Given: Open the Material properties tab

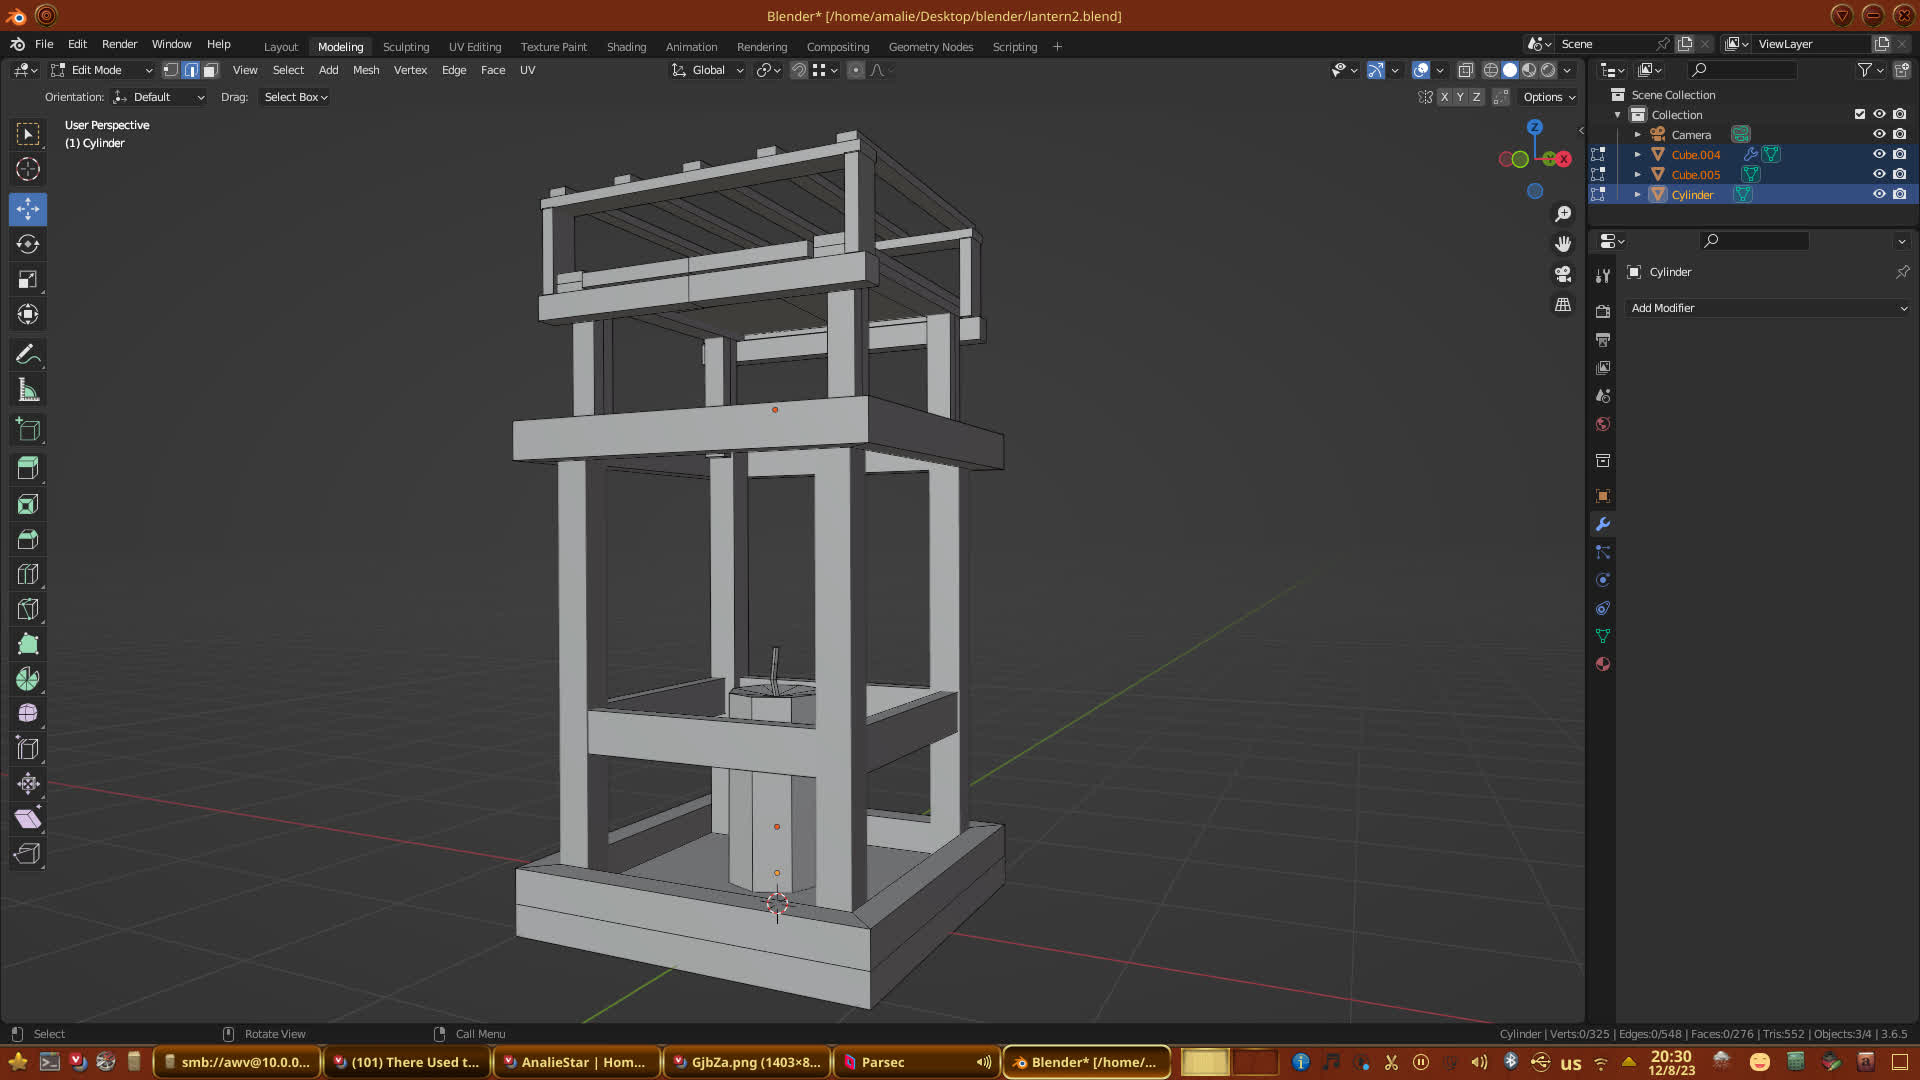Looking at the screenshot, I should pos(1603,664).
